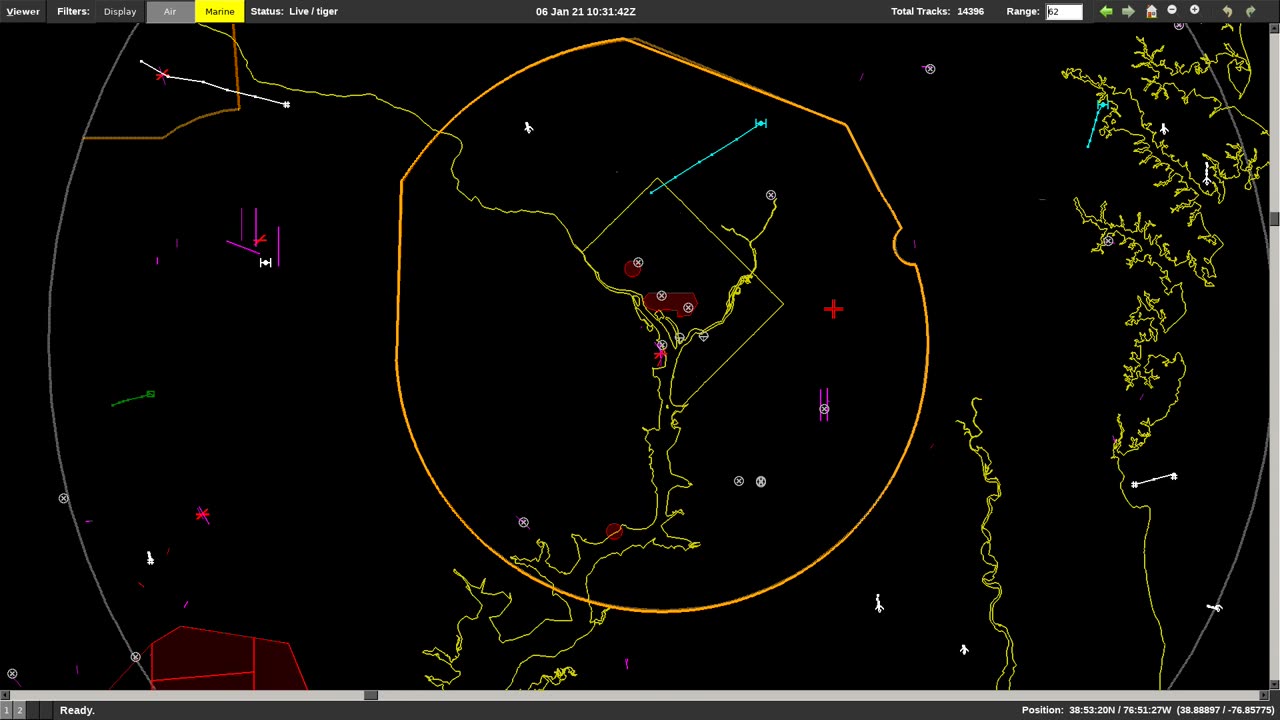Image resolution: width=1280 pixels, height=720 pixels.
Task: Reset the map with the home icon
Action: tap(1151, 11)
